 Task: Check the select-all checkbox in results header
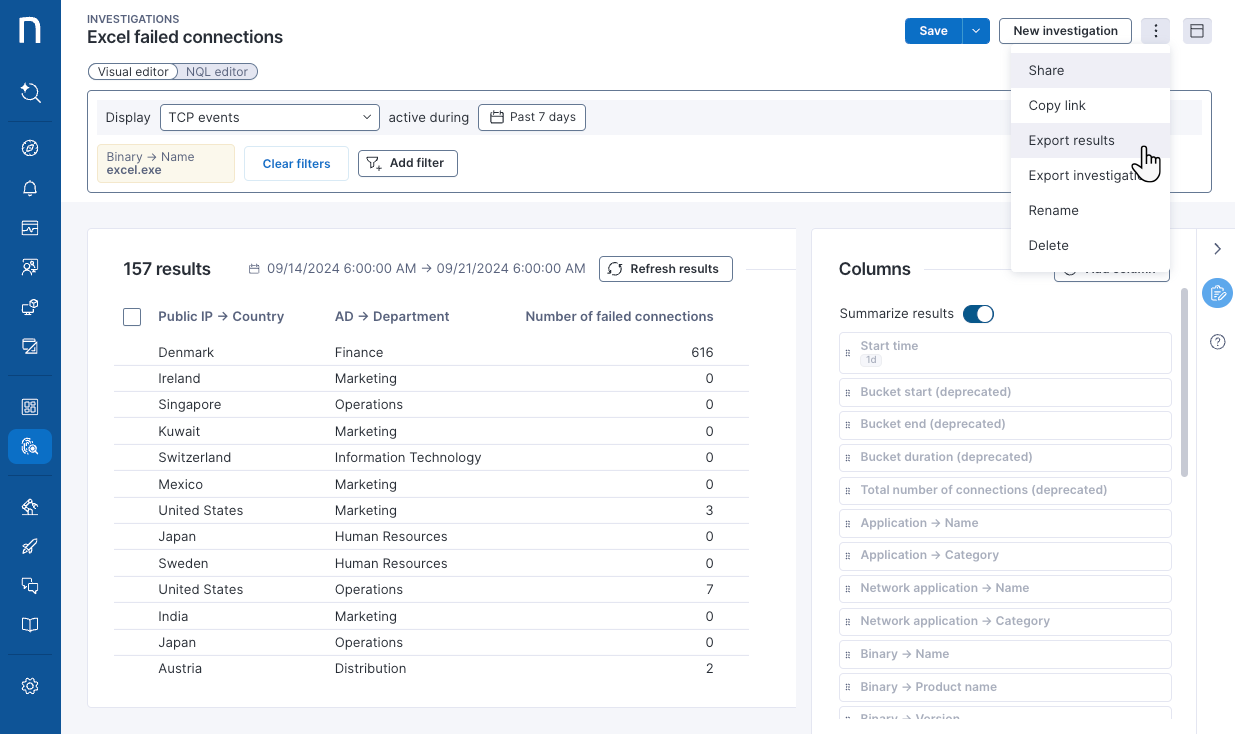(132, 317)
